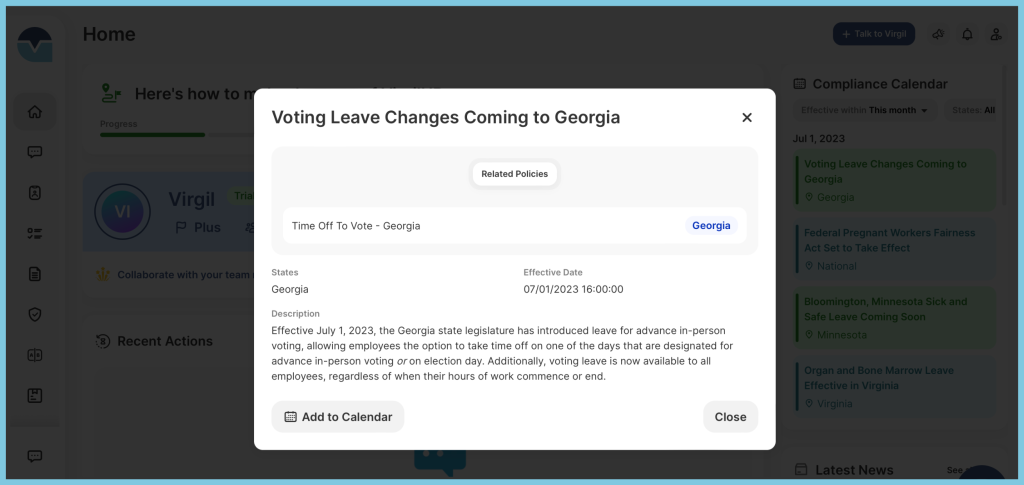Select the Related Policies tab

515,174
